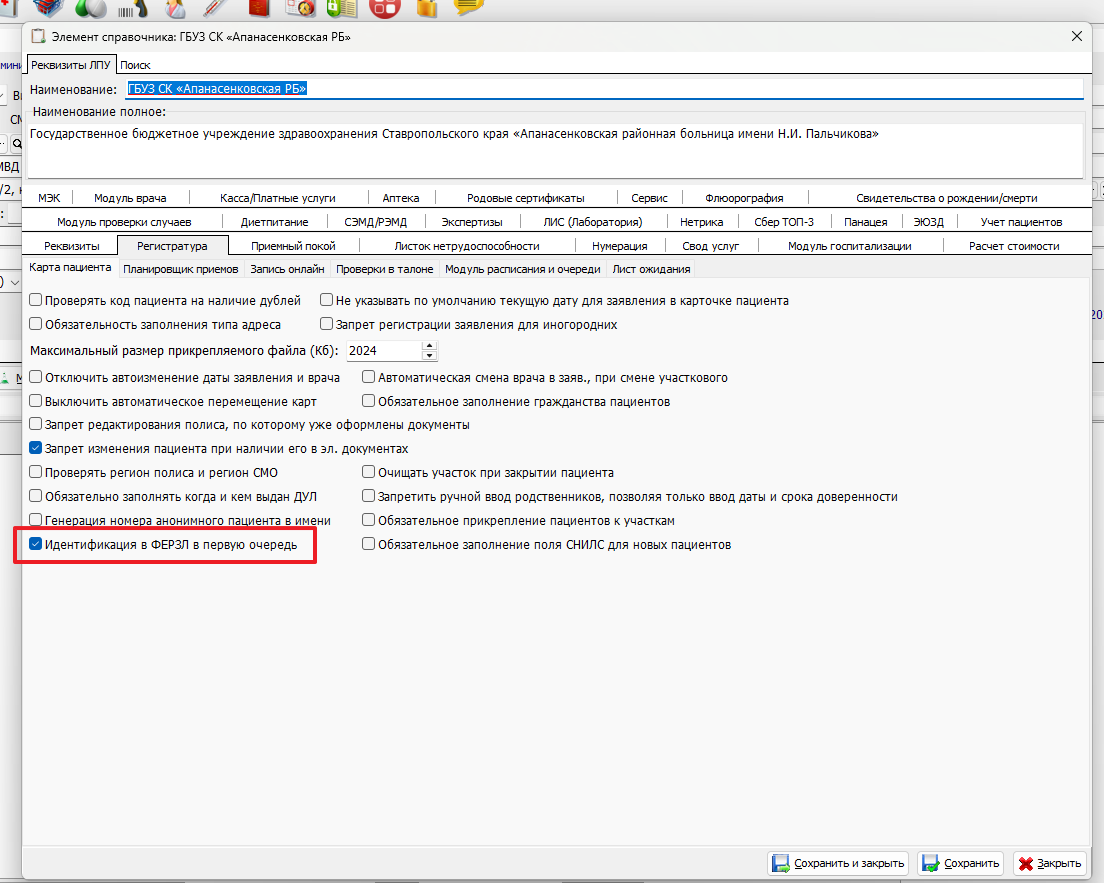
Task: Click the shopping basket icon in the top toolbar
Action: point(48,7)
